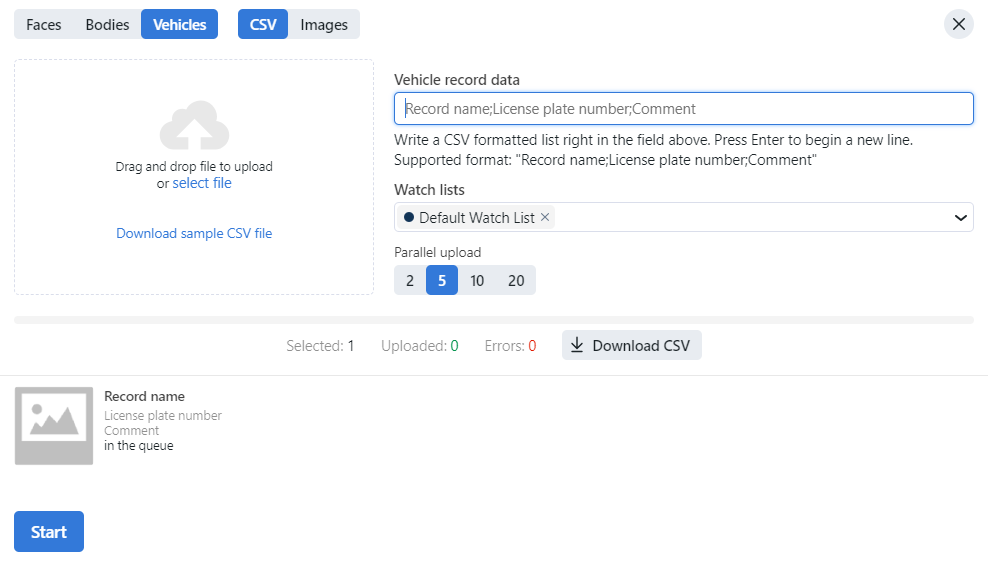Image resolution: width=988 pixels, height=564 pixels.
Task: Switch to the Faces tab
Action: tap(43, 25)
